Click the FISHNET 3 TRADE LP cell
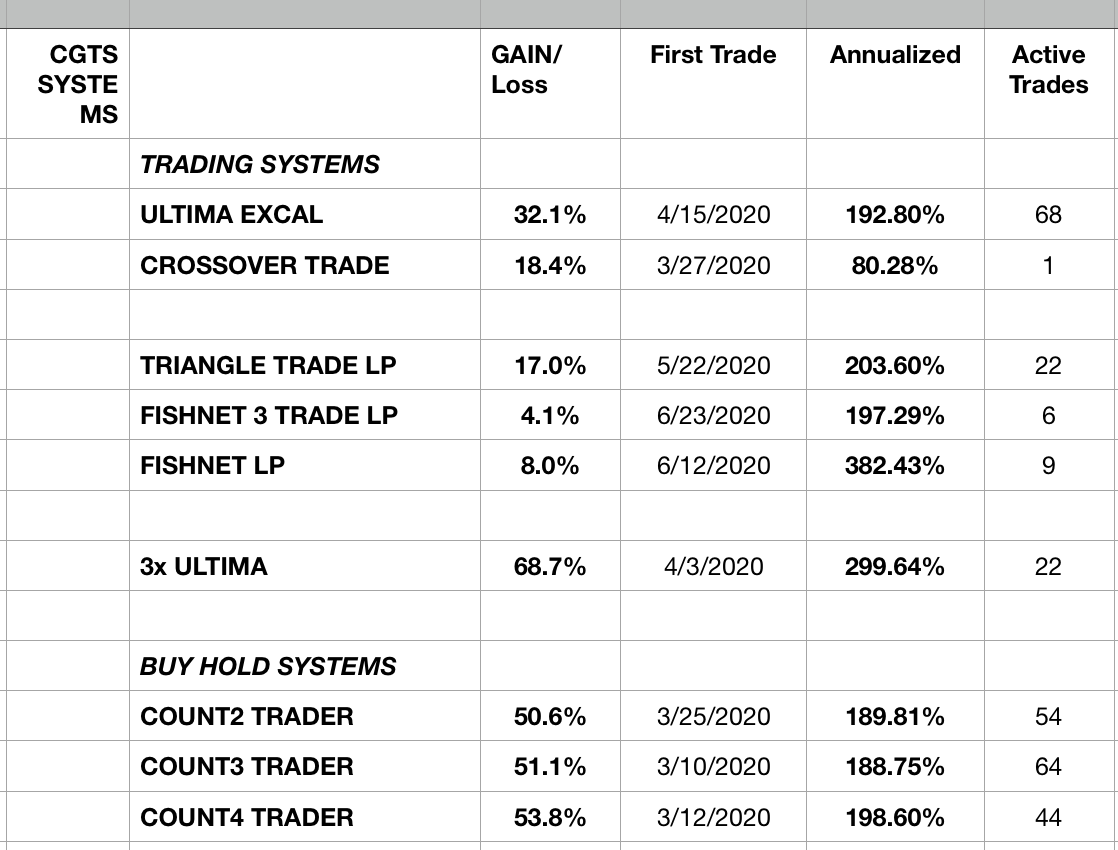Viewport: 1118px width, 850px height. pos(269,415)
